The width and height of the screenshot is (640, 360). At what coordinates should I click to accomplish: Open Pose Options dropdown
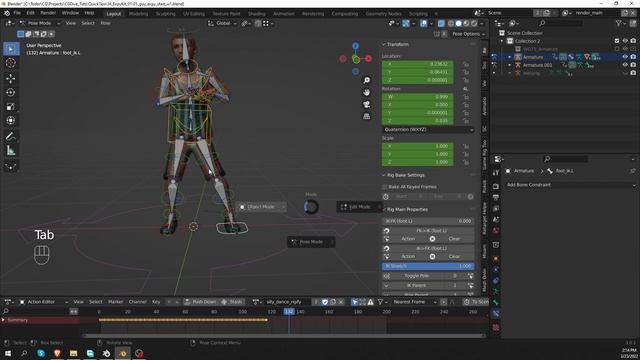coord(468,34)
